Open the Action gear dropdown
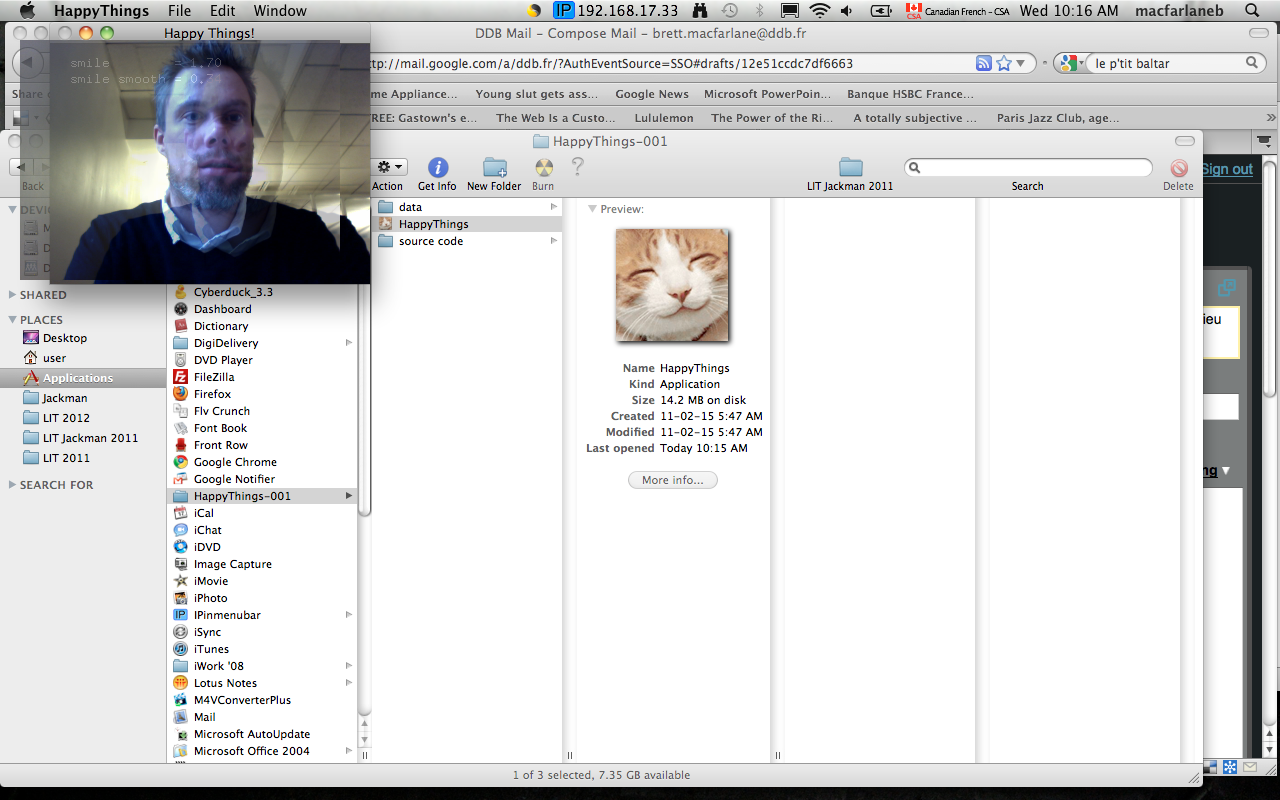Screen dimensions: 1280x800 (x=387, y=168)
